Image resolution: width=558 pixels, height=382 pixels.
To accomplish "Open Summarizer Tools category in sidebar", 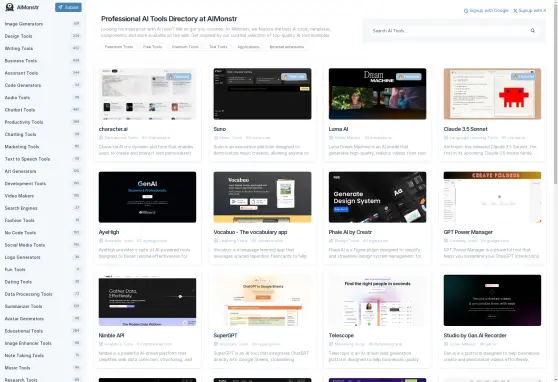I will coord(42,306).
